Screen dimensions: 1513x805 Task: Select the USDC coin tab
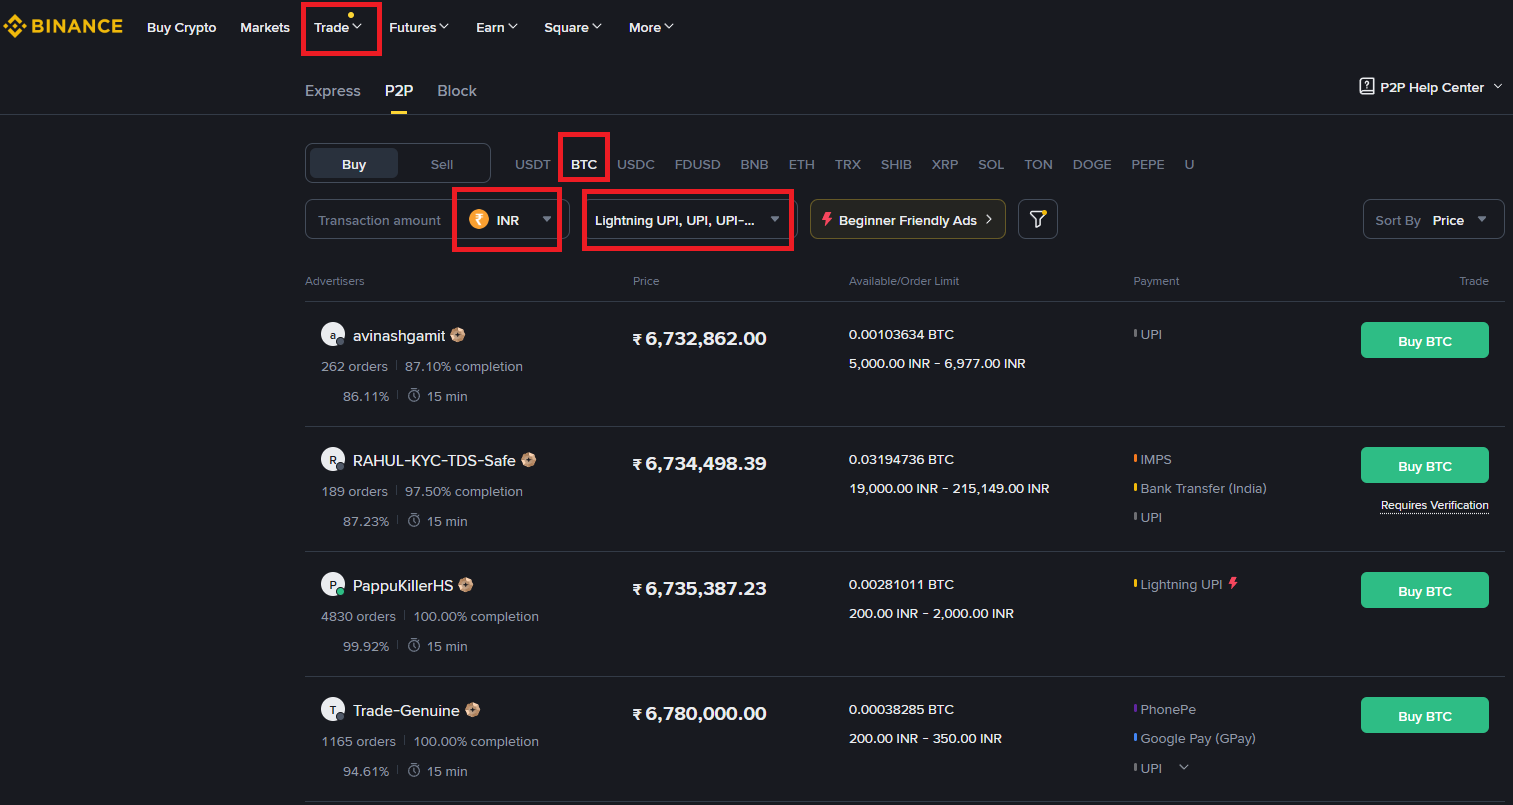coord(636,164)
